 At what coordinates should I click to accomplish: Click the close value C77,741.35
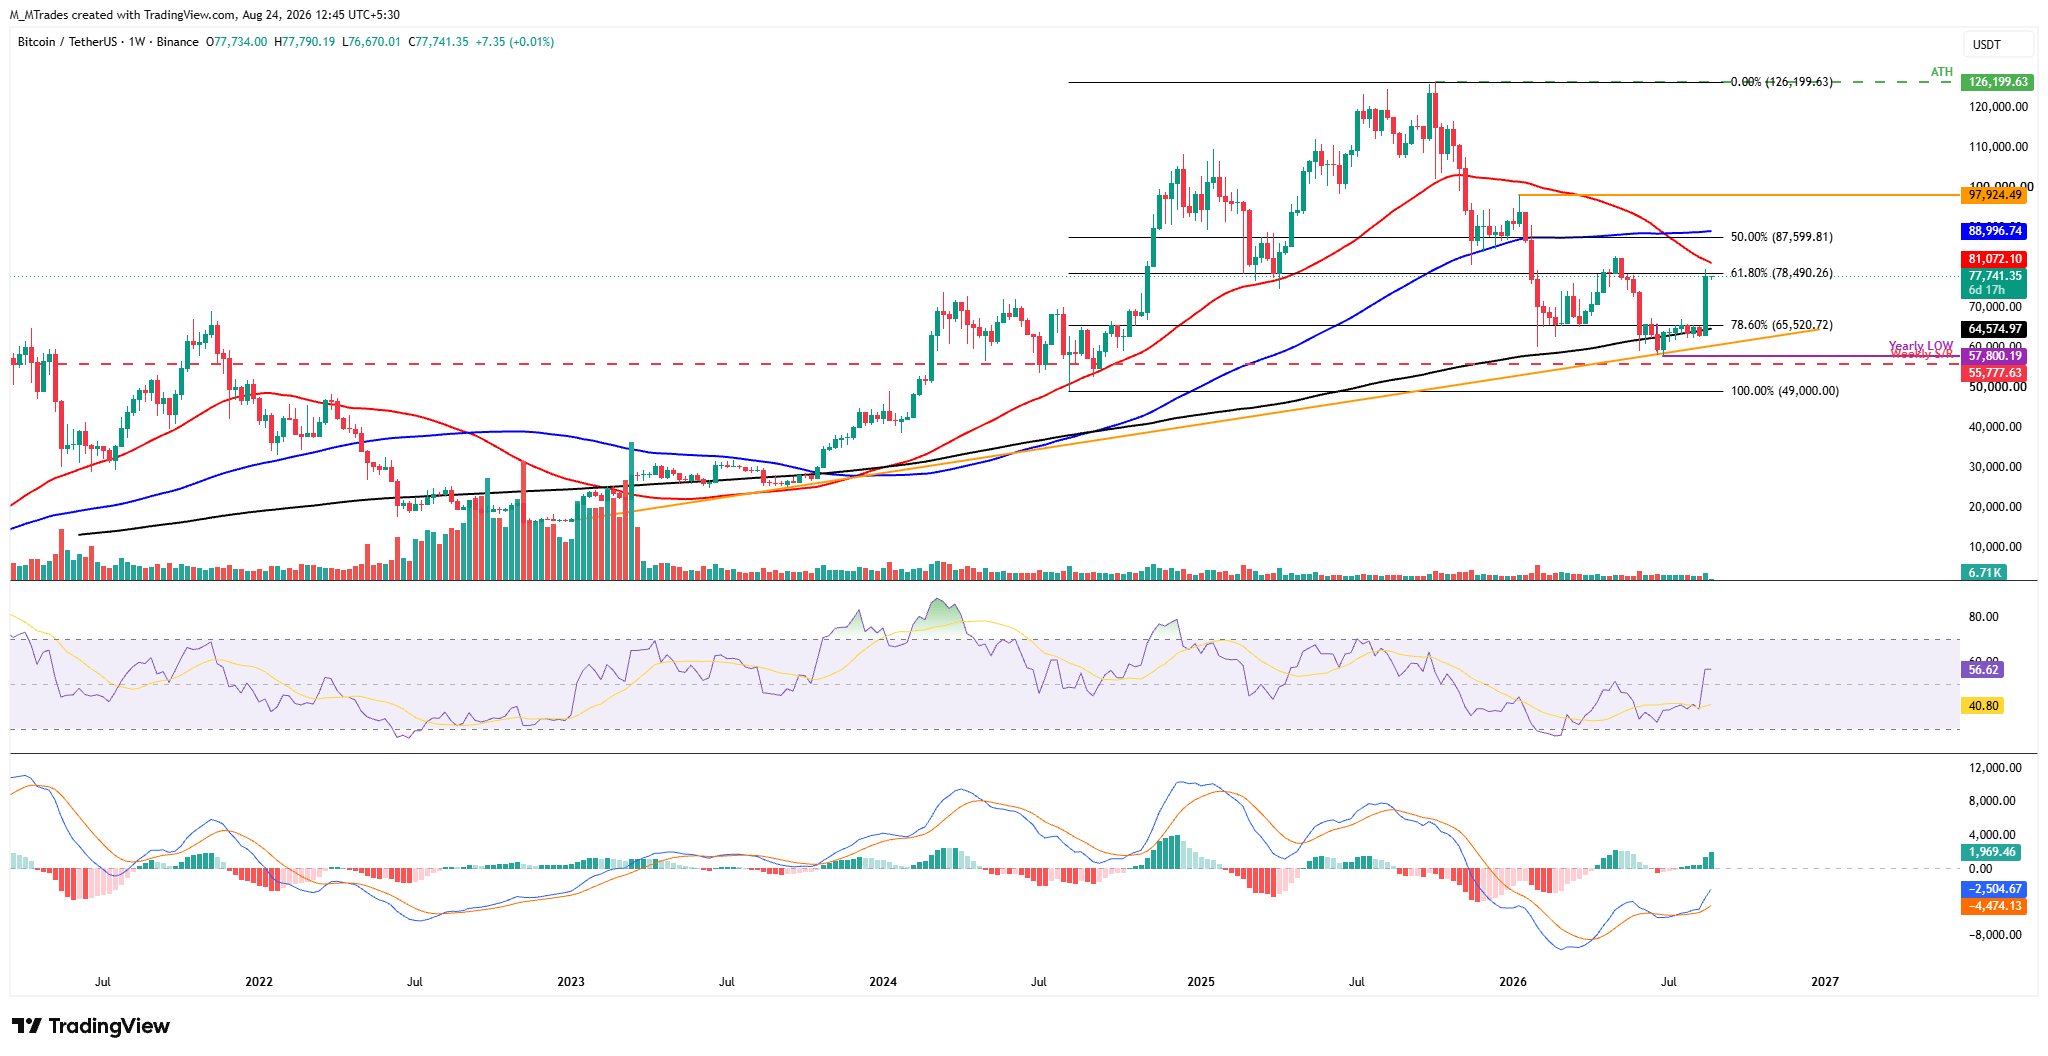point(438,42)
